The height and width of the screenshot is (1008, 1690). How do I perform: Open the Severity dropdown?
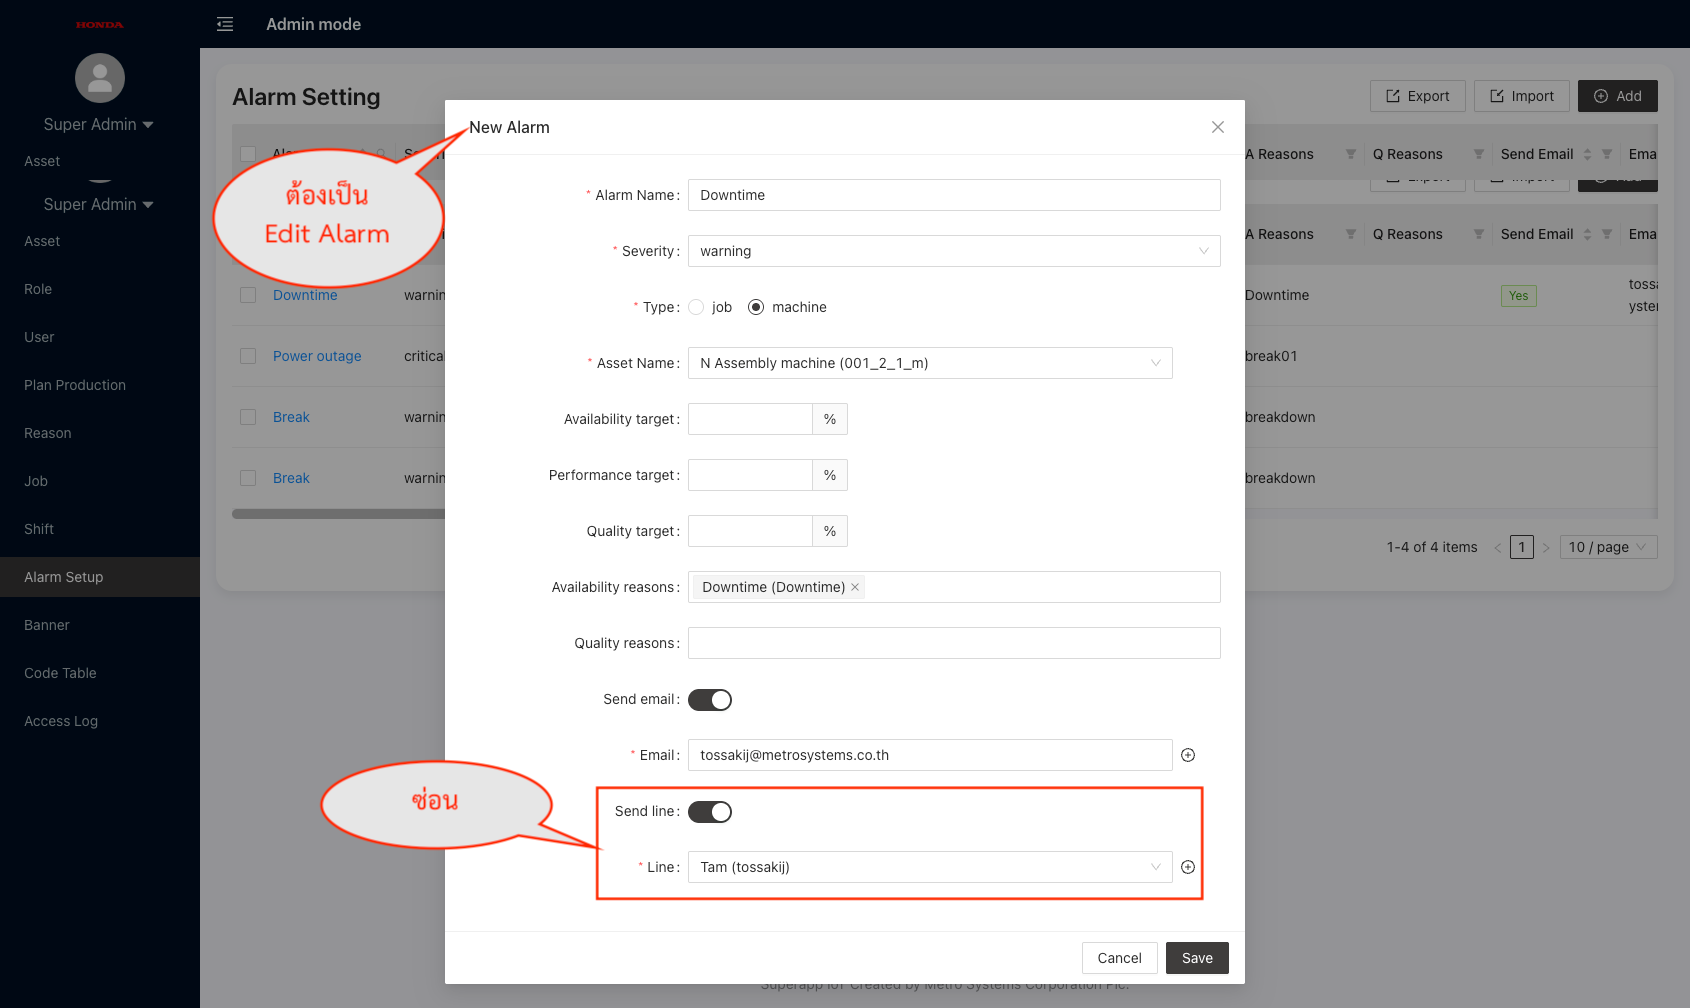tap(954, 251)
